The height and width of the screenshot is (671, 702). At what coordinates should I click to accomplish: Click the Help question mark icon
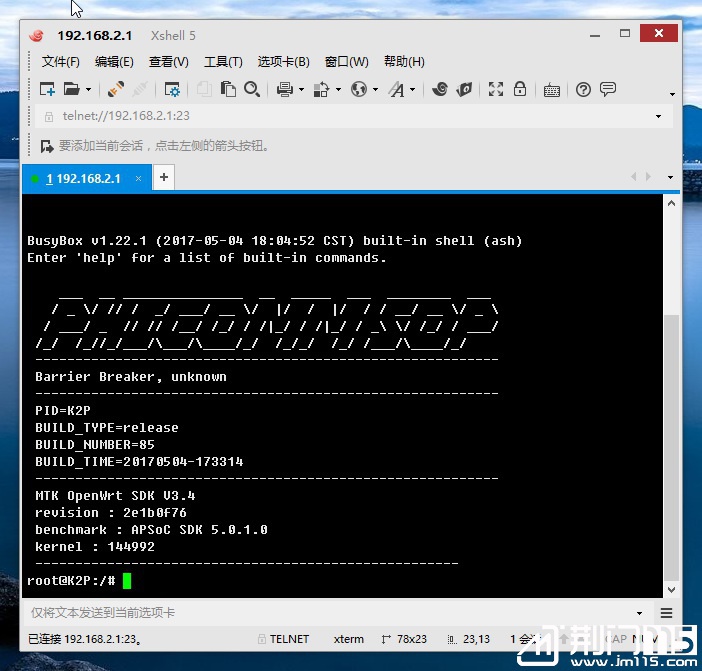pyautogui.click(x=583, y=90)
